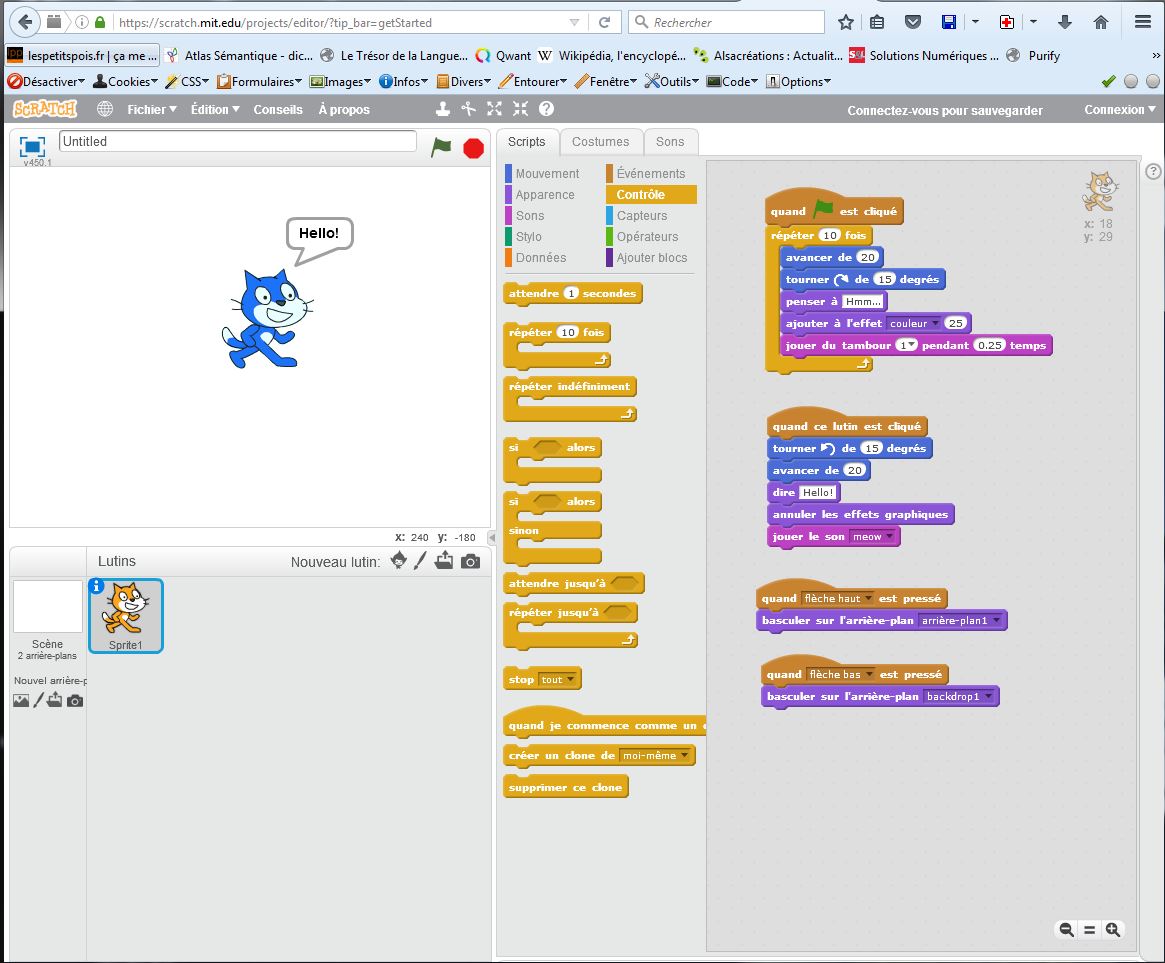Choose new sprite from library icon
1165x963 pixels.
coord(399,561)
